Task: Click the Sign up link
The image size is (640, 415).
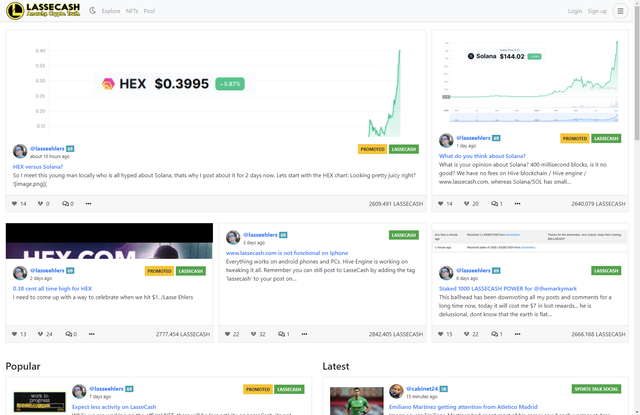Action: (597, 11)
